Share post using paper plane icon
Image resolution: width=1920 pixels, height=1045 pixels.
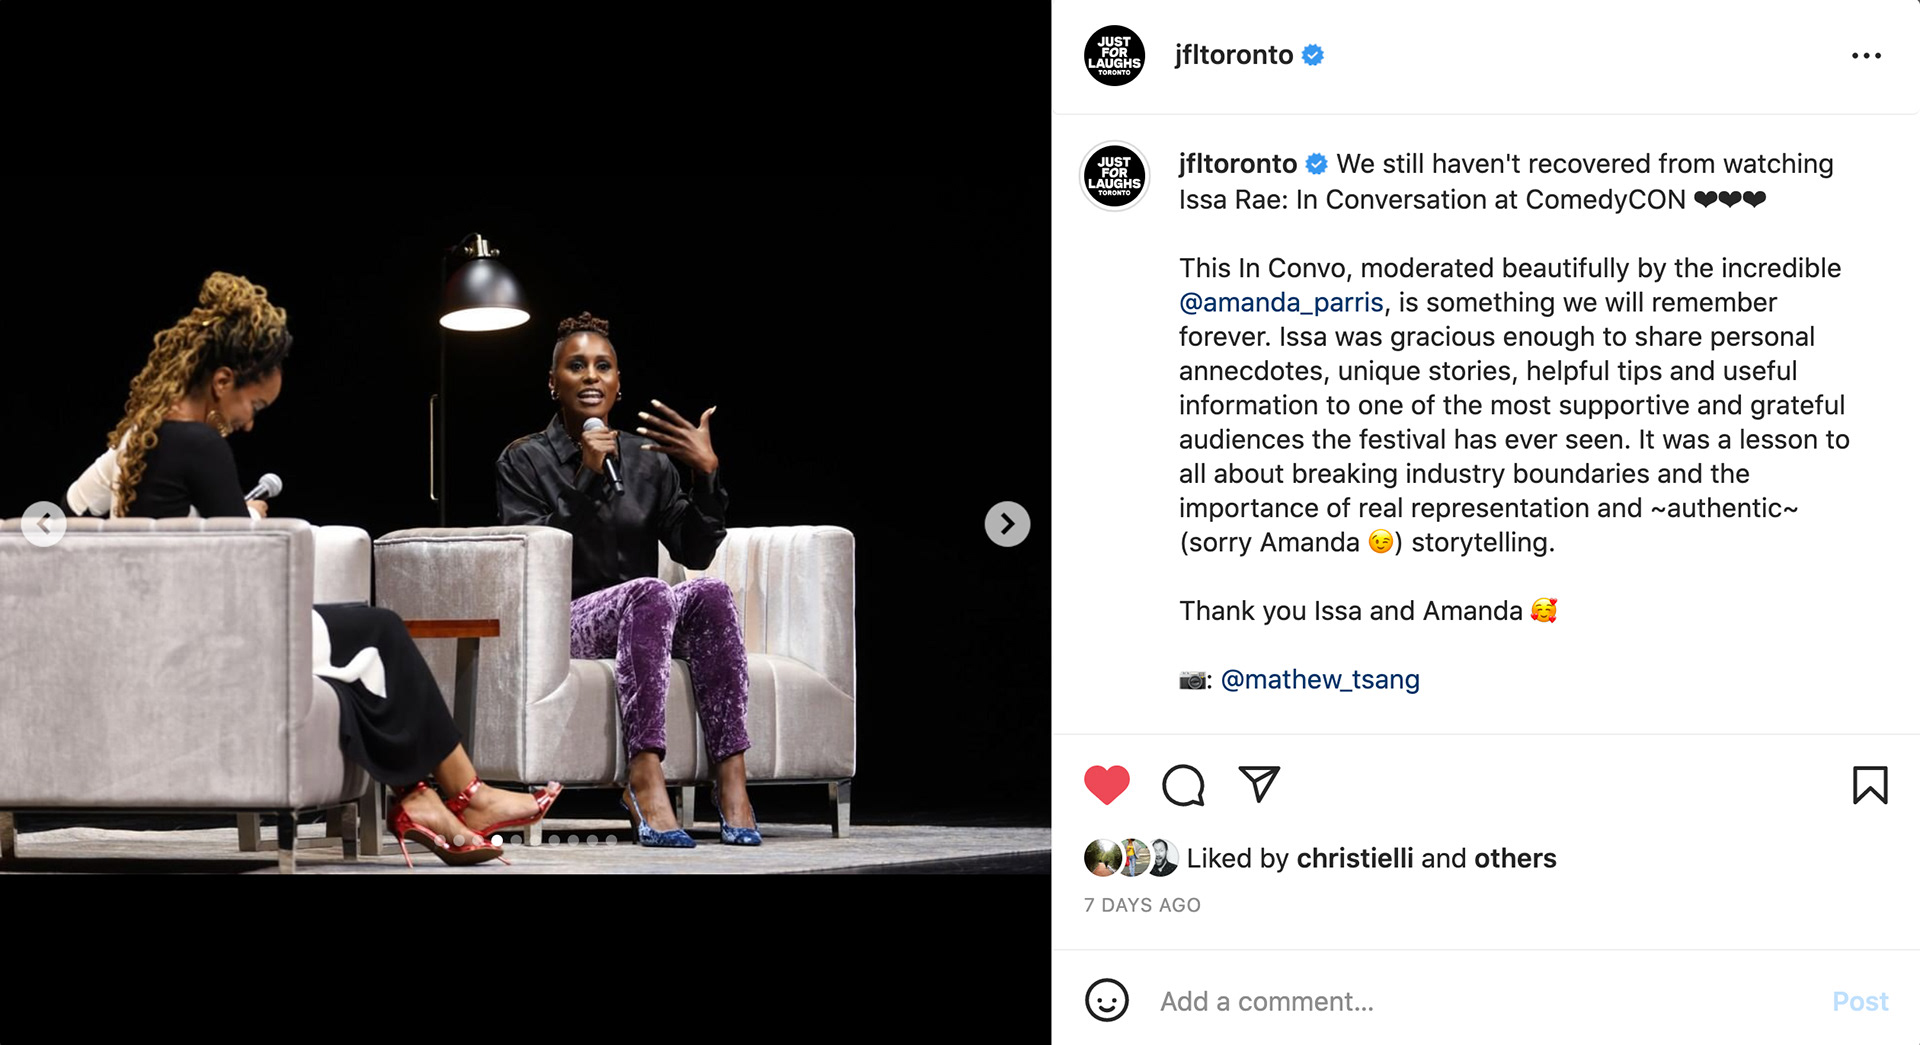click(x=1259, y=784)
